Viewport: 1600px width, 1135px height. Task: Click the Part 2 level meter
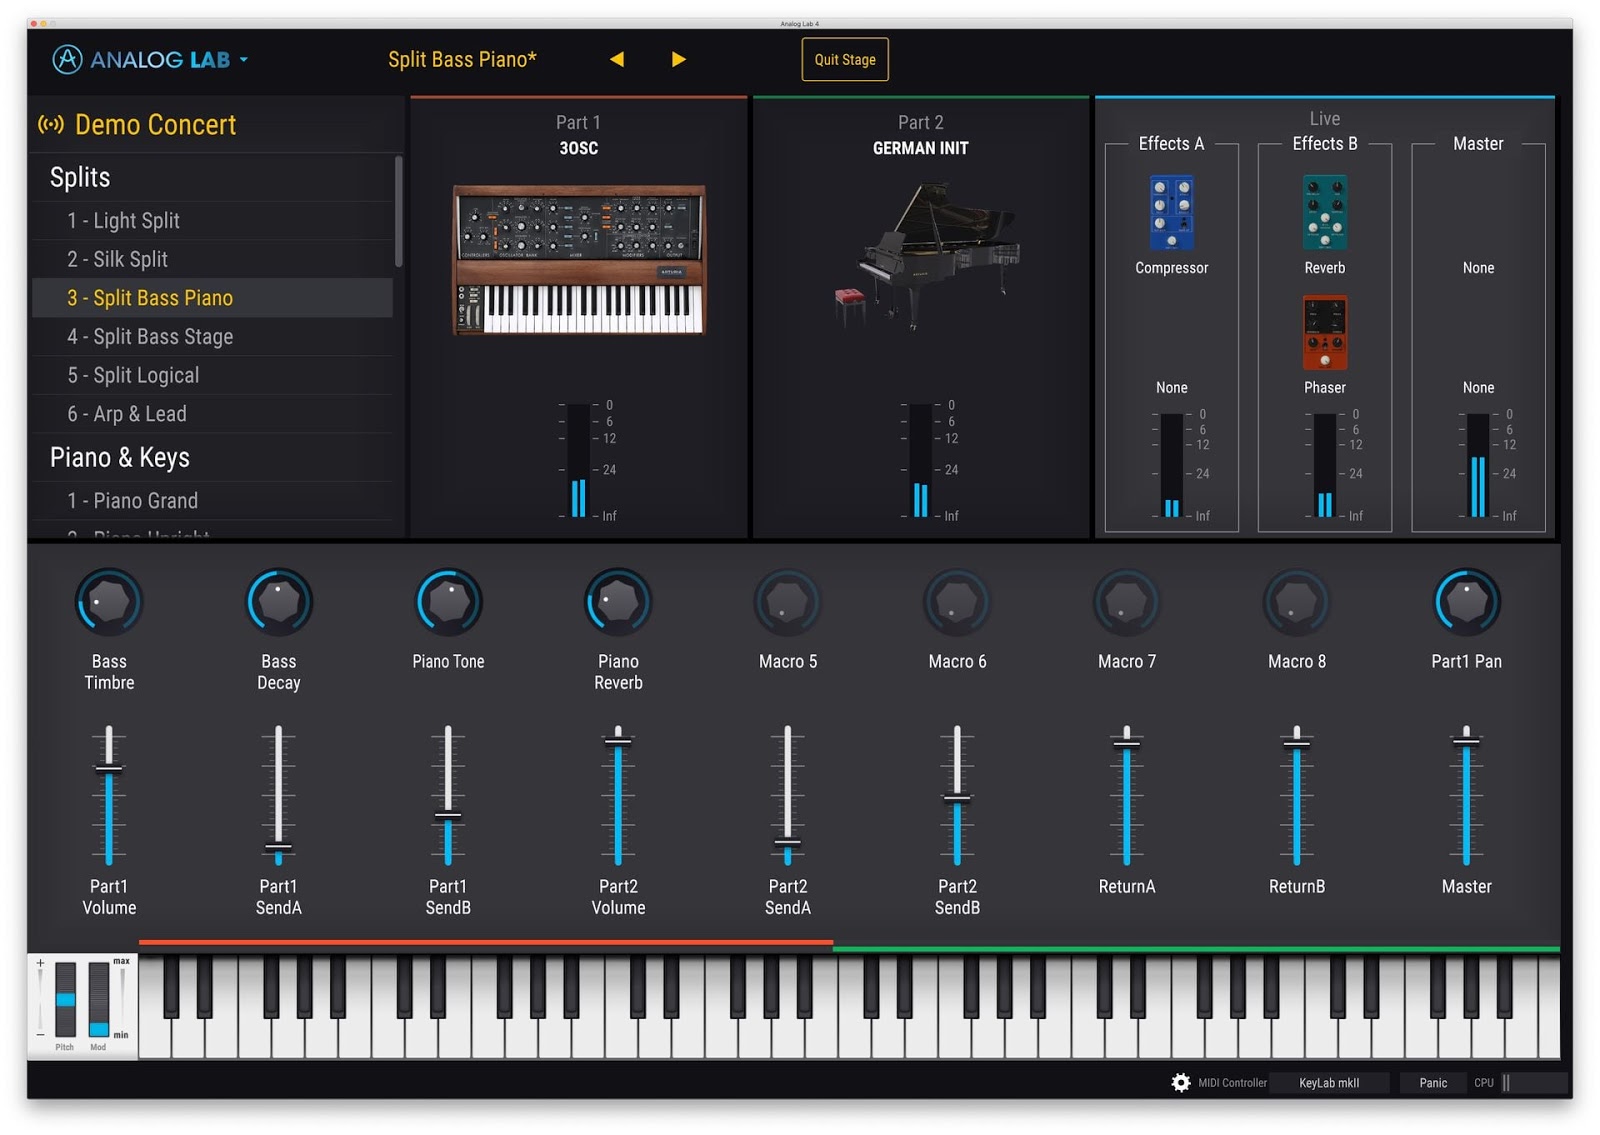tap(920, 461)
